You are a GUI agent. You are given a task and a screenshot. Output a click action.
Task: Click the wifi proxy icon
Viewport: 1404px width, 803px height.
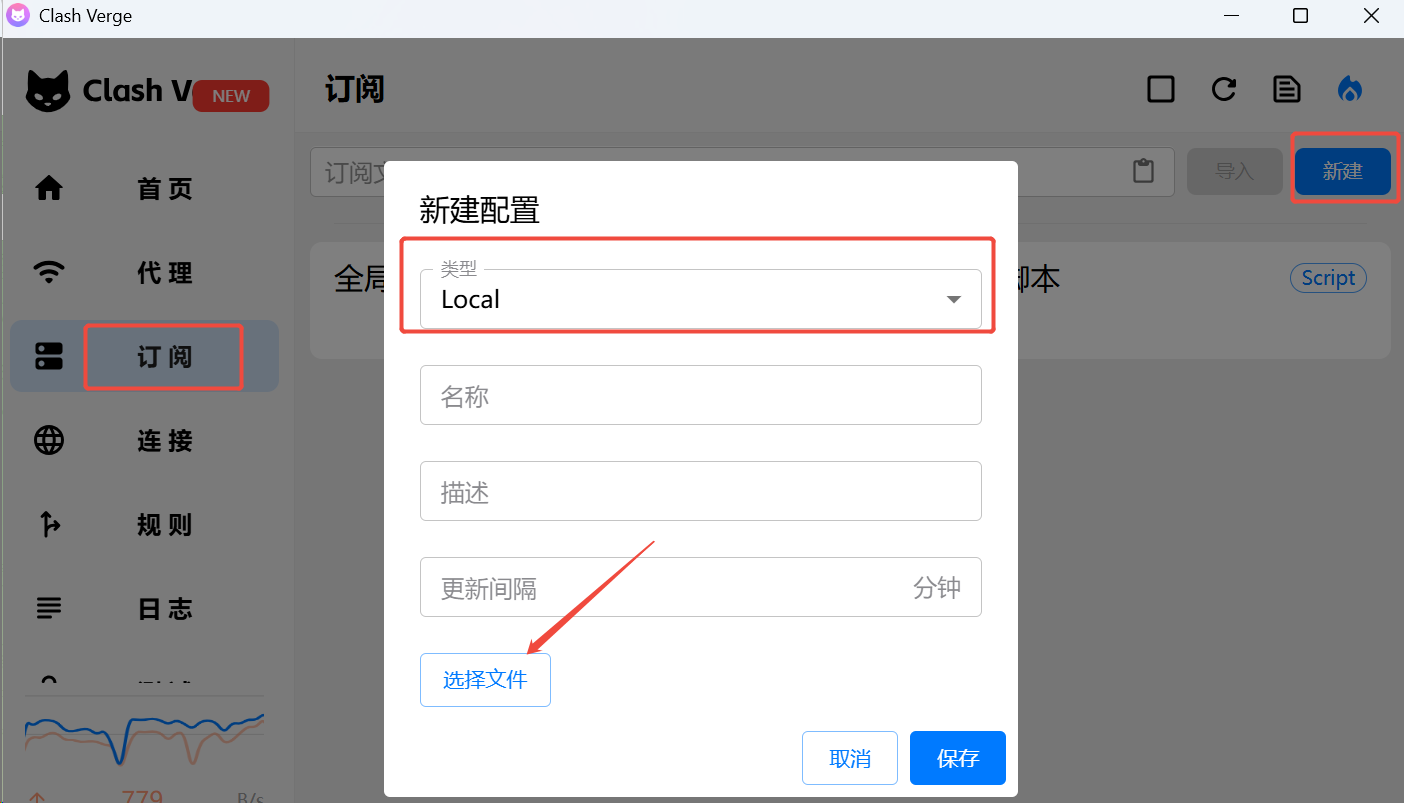(49, 272)
